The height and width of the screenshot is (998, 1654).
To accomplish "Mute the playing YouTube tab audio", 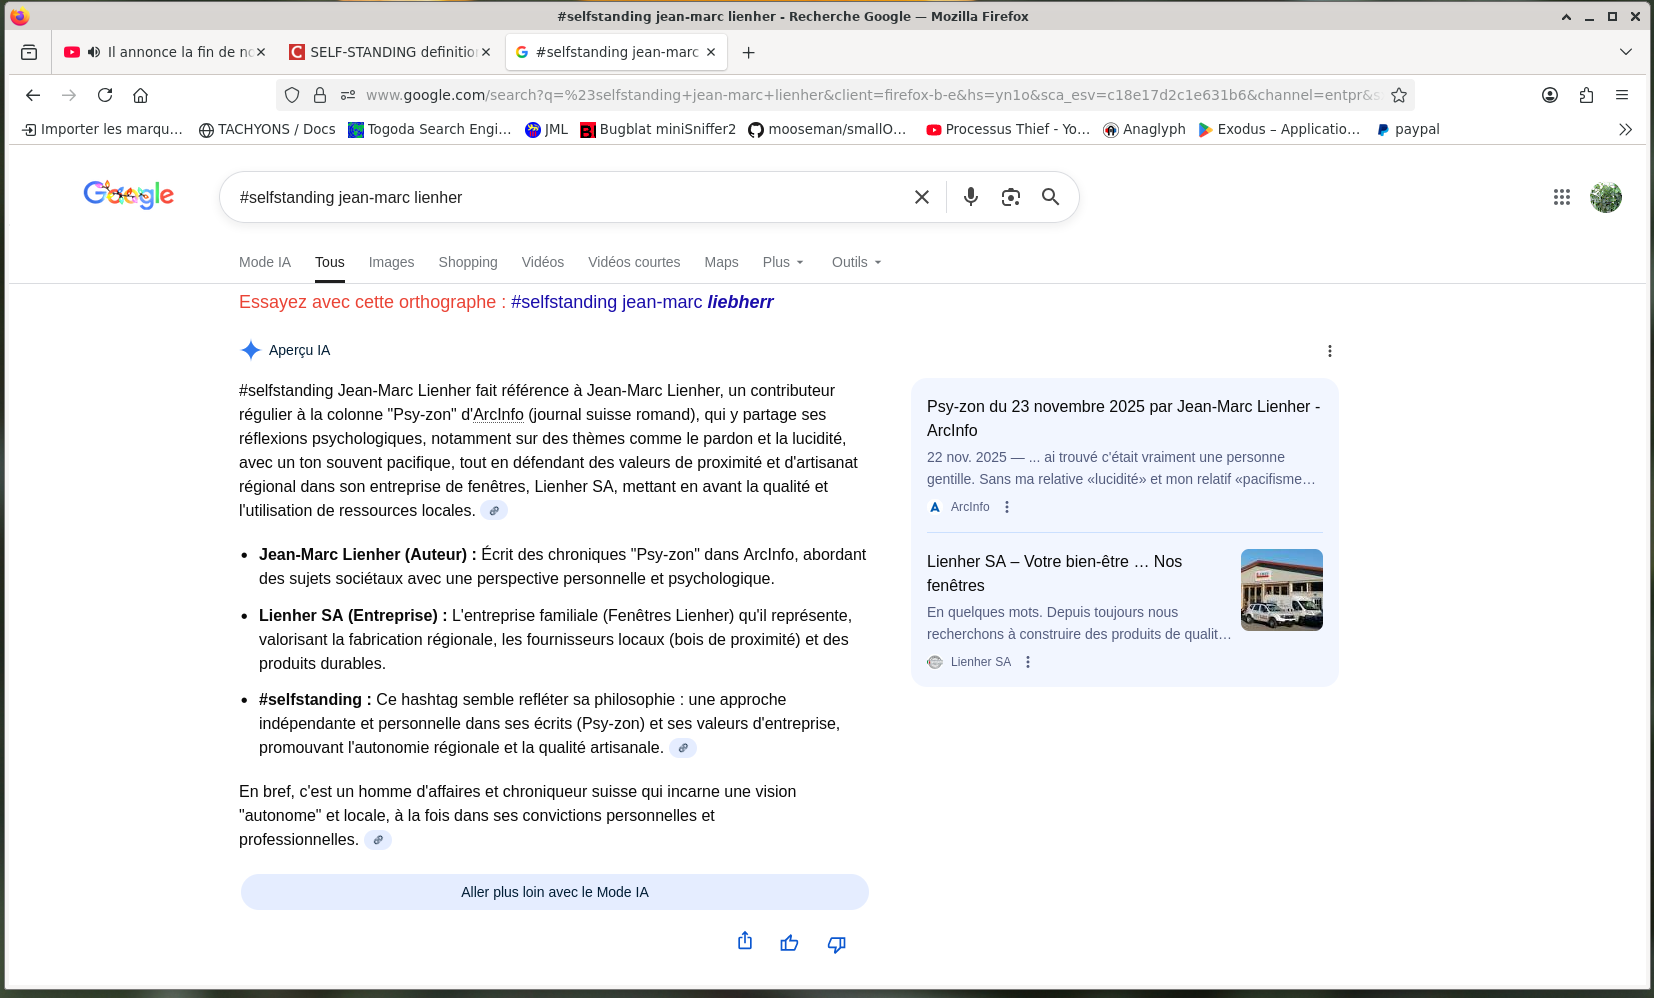I will [x=94, y=52].
